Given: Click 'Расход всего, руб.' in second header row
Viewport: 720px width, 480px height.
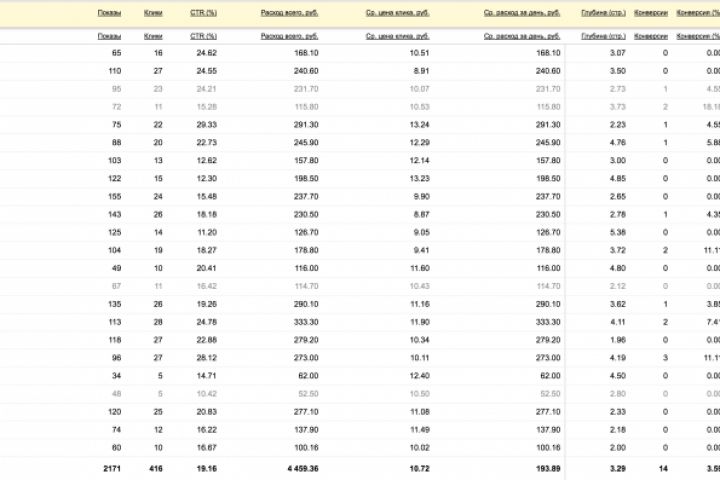Looking at the screenshot, I should (x=289, y=36).
